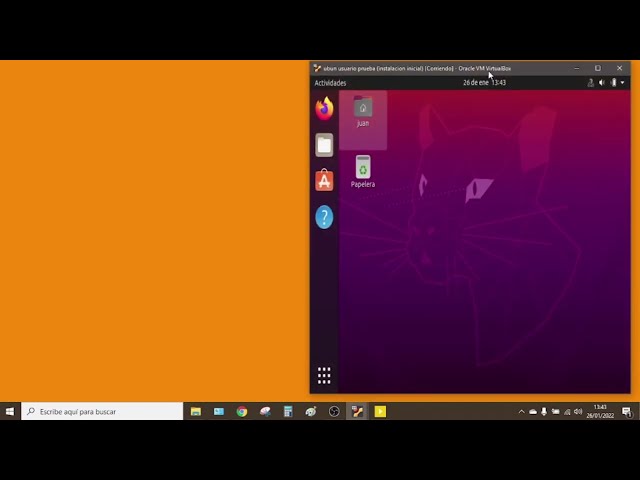Open File Explorer from the taskbar
This screenshot has width=640, height=480.
[x=196, y=411]
